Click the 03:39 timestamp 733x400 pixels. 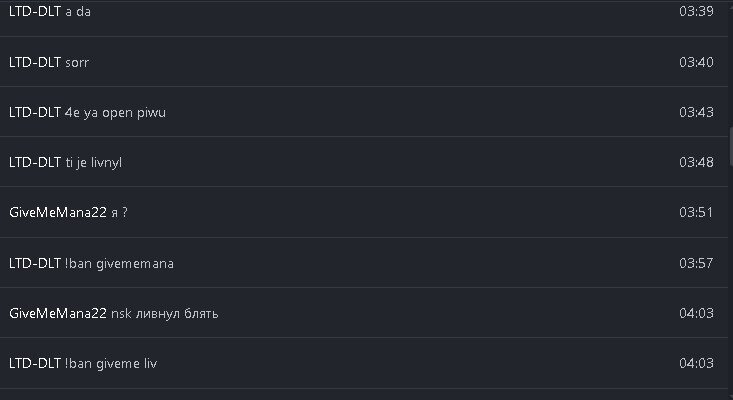(x=696, y=12)
